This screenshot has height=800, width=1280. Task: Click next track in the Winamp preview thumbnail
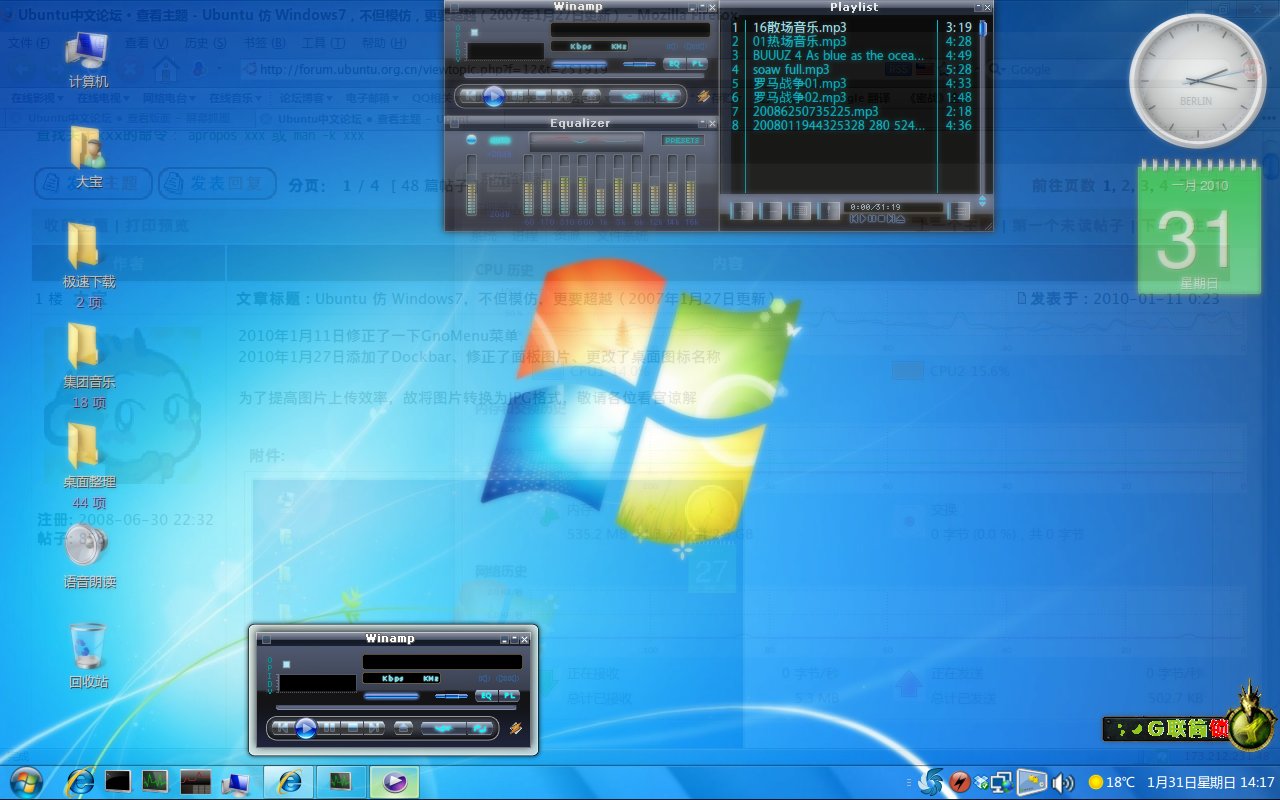tap(374, 728)
